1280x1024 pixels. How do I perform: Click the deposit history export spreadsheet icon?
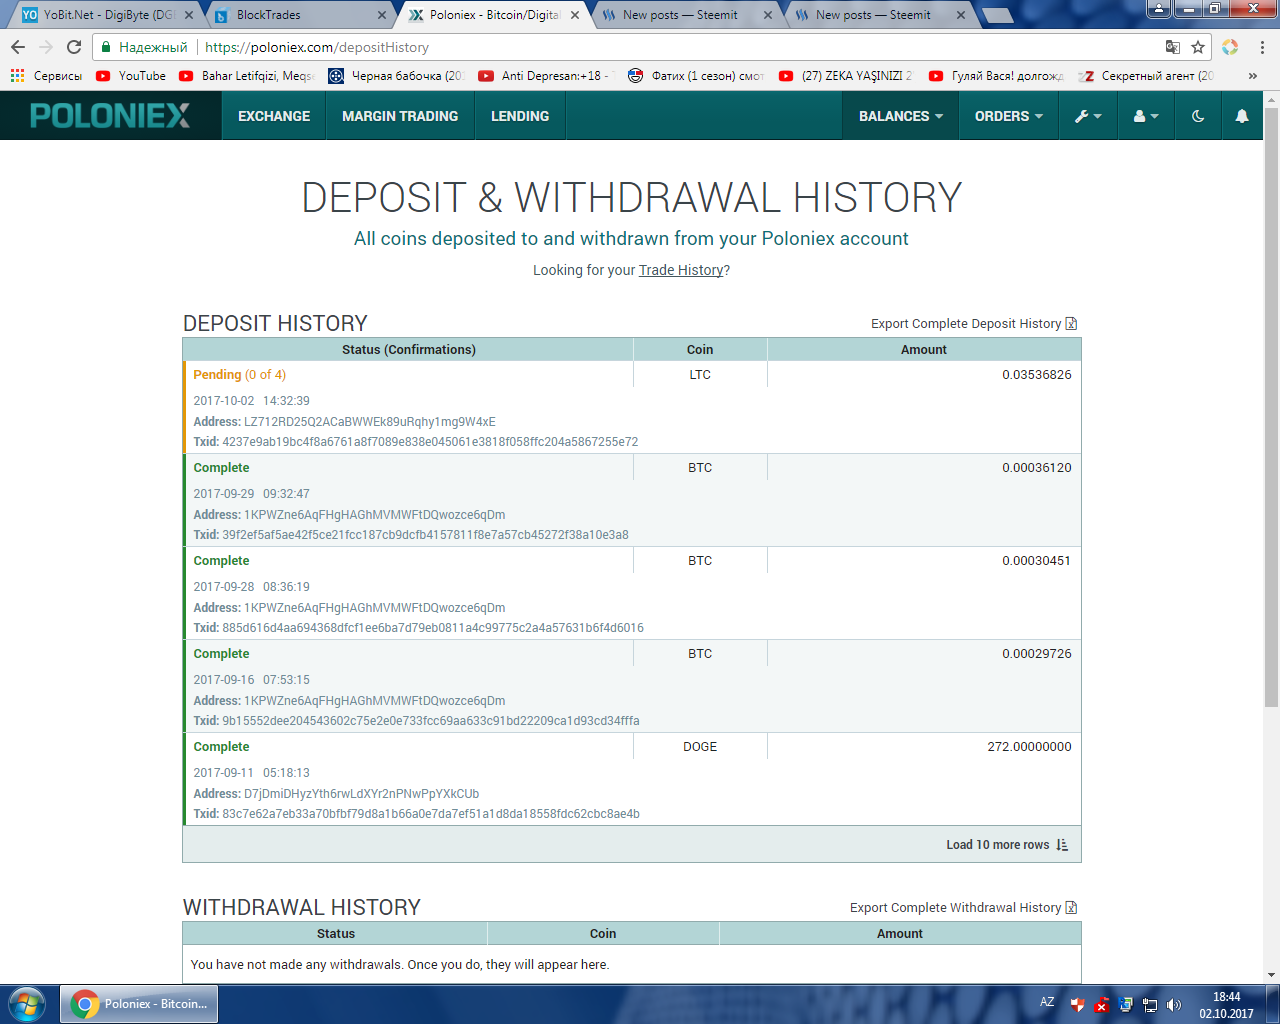coord(1071,323)
